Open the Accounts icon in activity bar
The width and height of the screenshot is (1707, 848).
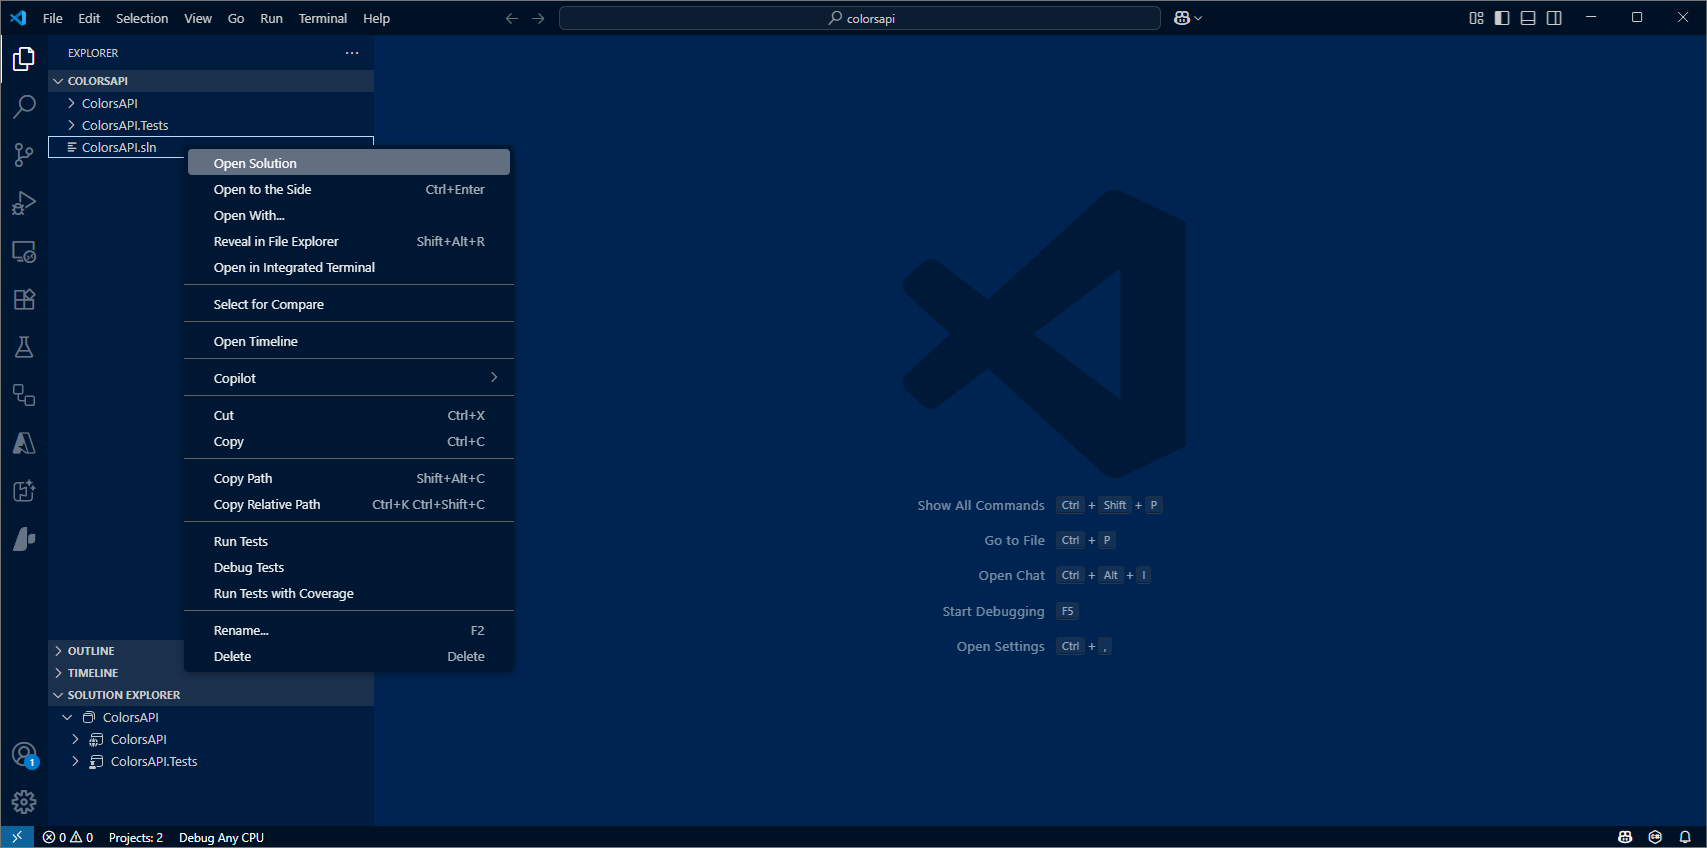[x=24, y=754]
